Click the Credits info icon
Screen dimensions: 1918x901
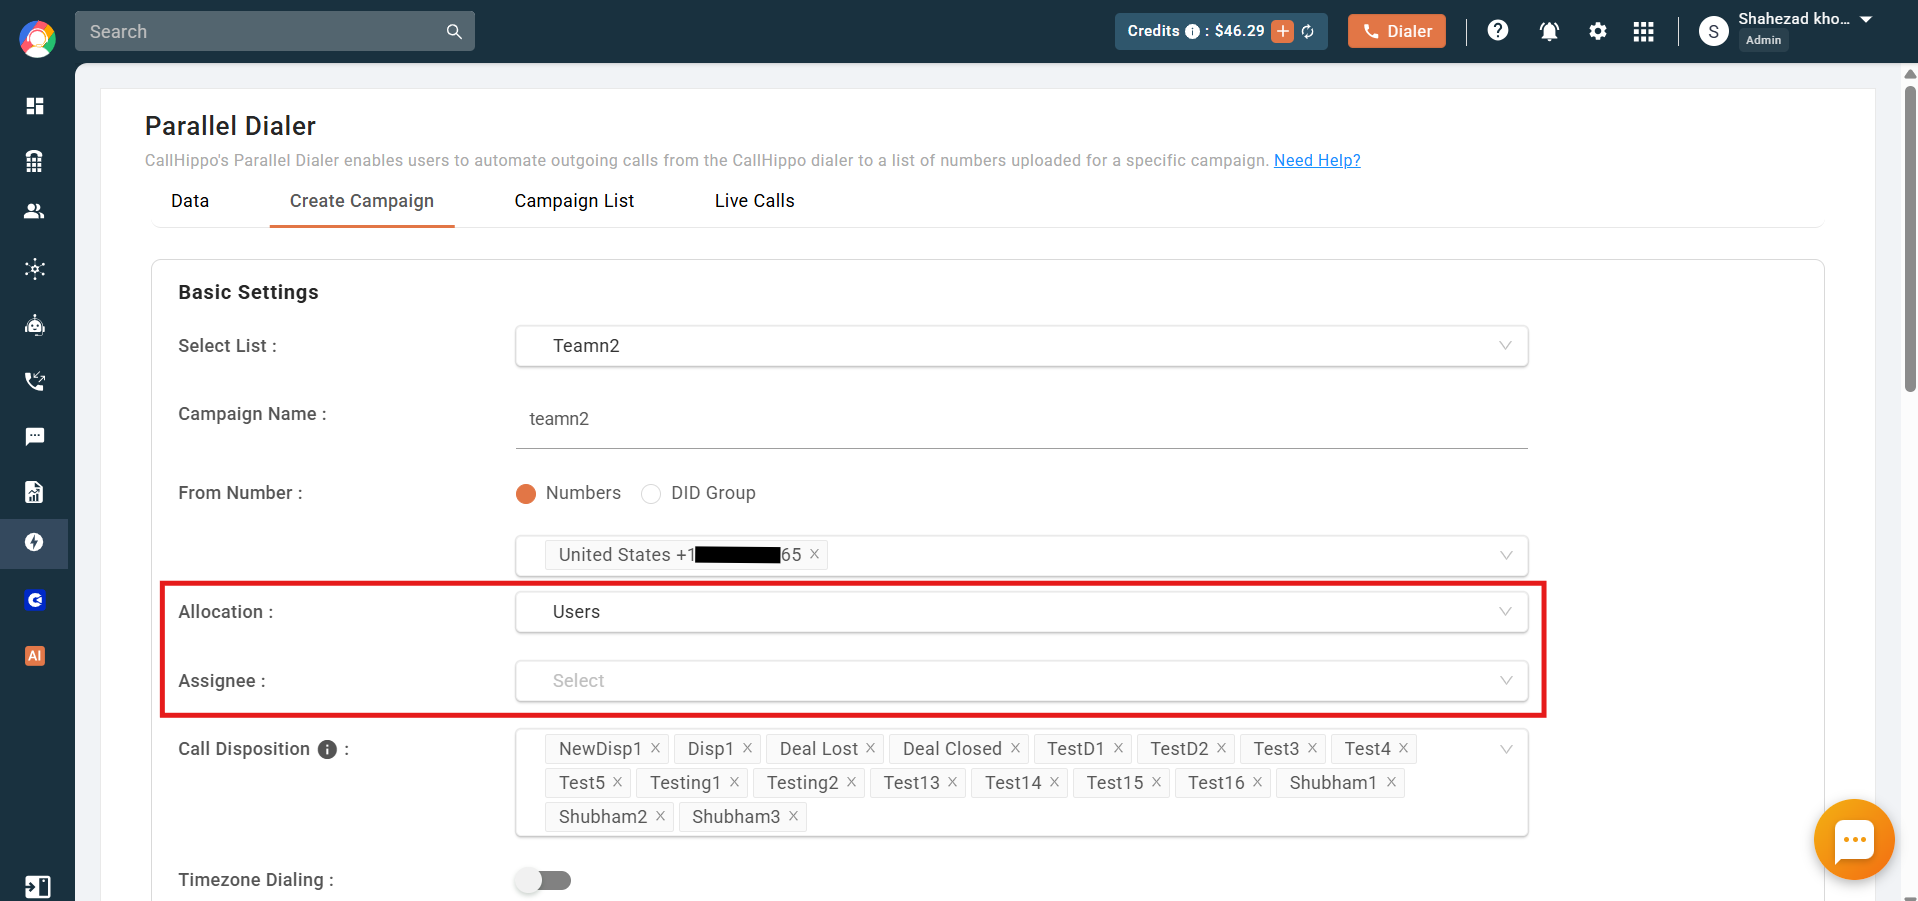pos(1192,32)
